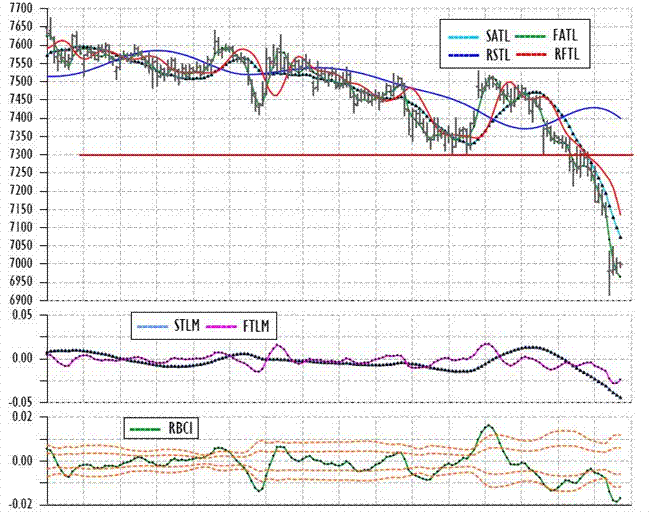Click the 7550 price axis label
This screenshot has height=512, width=650.
(21, 63)
